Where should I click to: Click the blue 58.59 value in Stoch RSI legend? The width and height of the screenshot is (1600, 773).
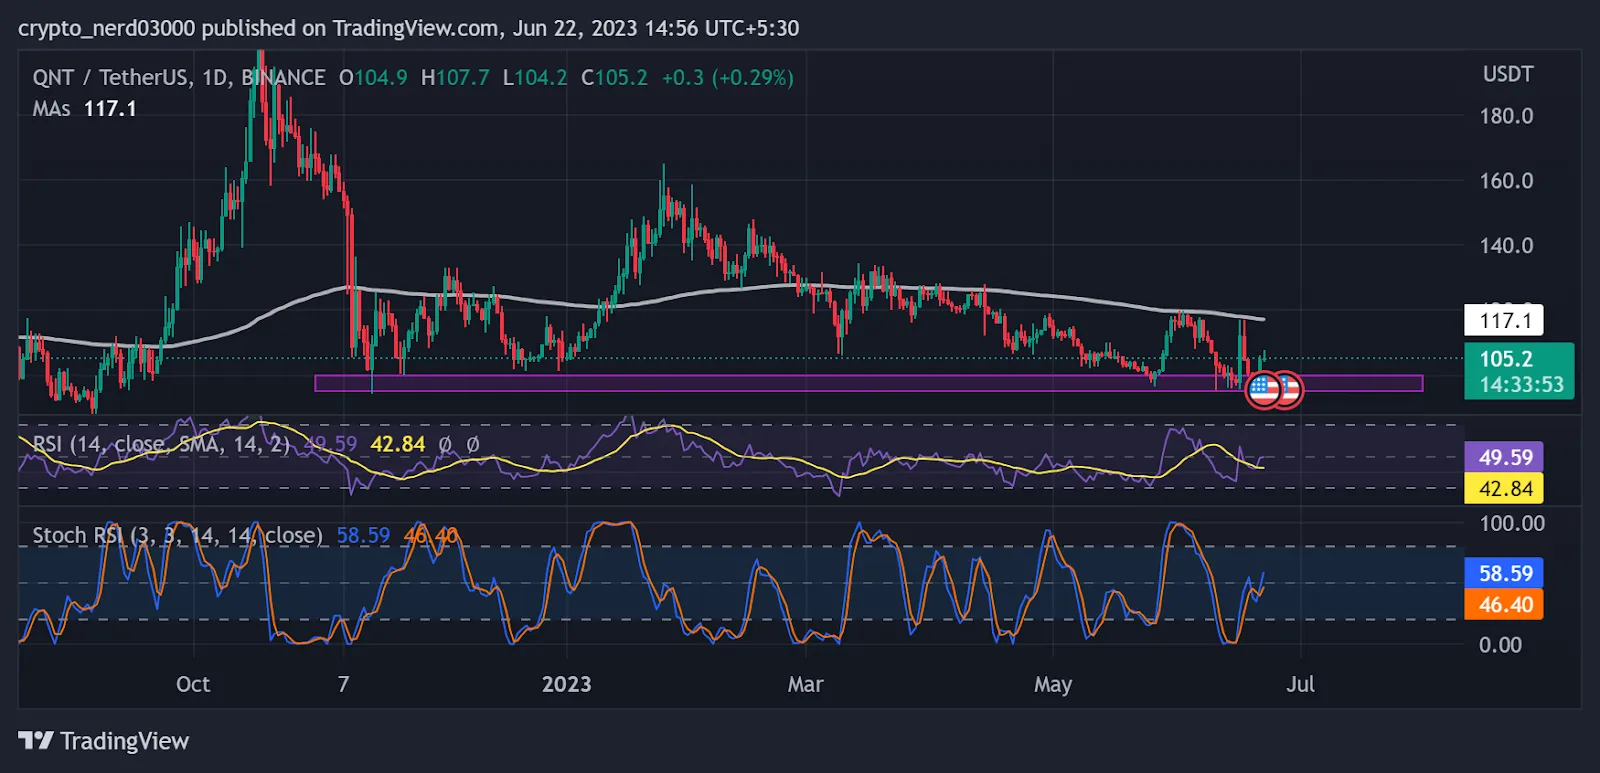coord(363,535)
